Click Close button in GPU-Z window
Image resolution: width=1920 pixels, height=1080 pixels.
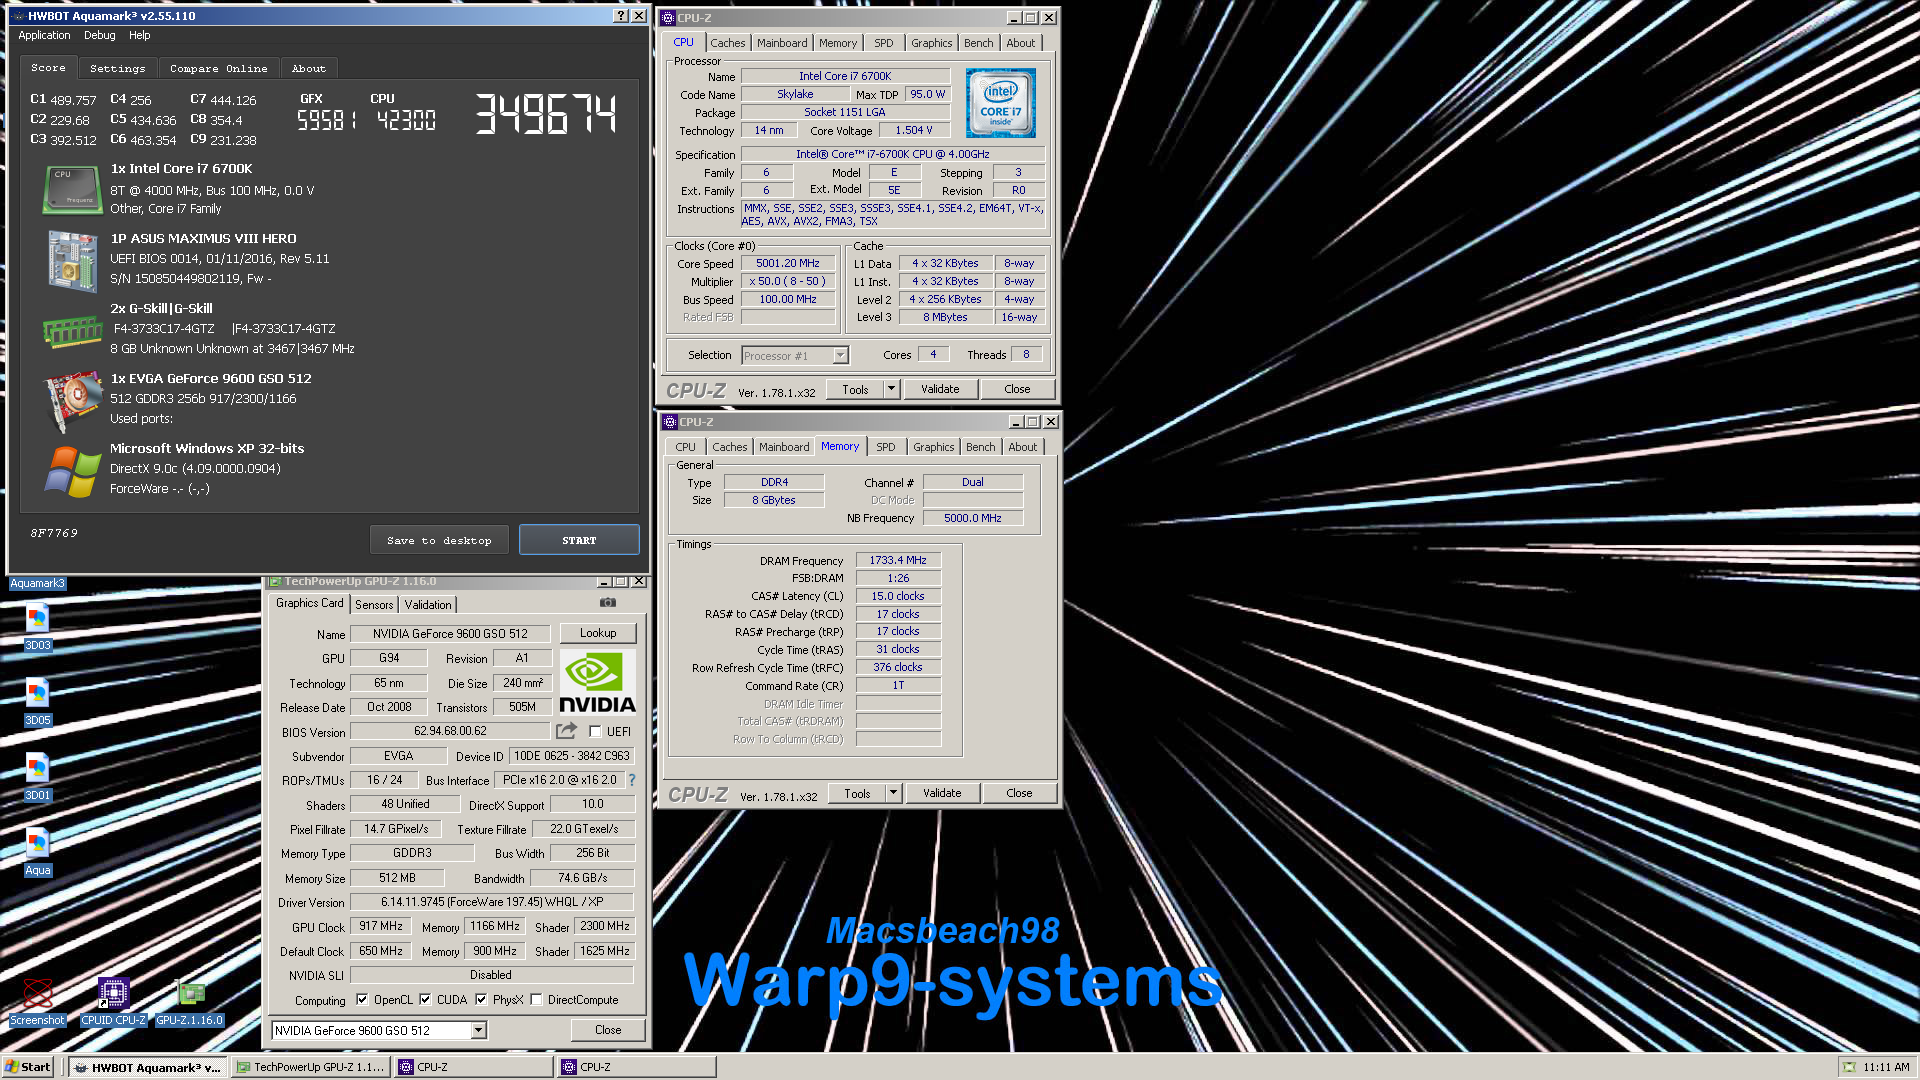pos(608,1030)
